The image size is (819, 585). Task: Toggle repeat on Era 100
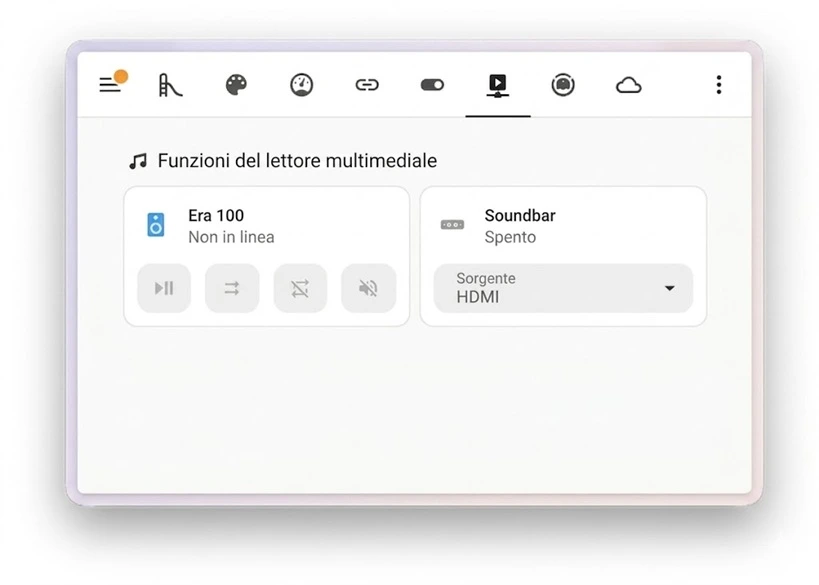tap(300, 288)
